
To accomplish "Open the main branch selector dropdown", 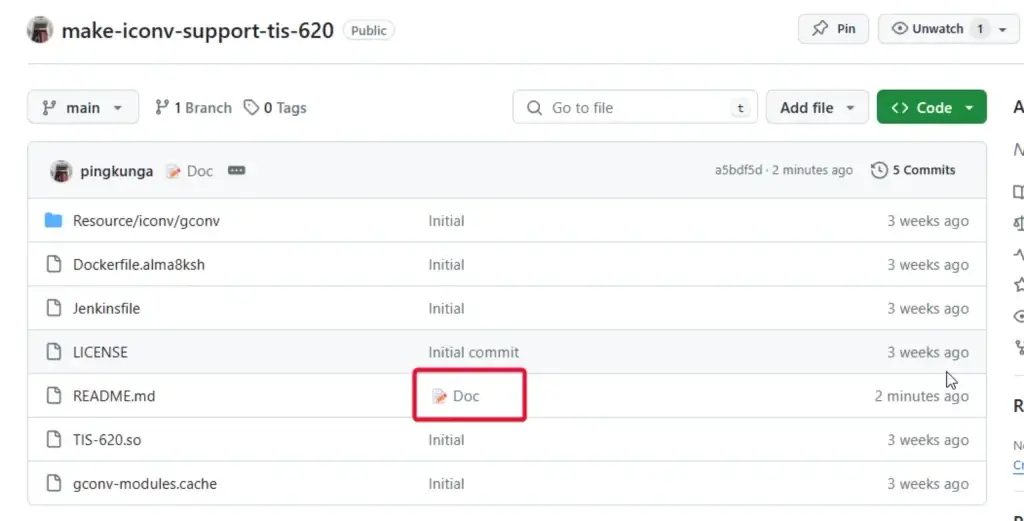I will [x=83, y=107].
